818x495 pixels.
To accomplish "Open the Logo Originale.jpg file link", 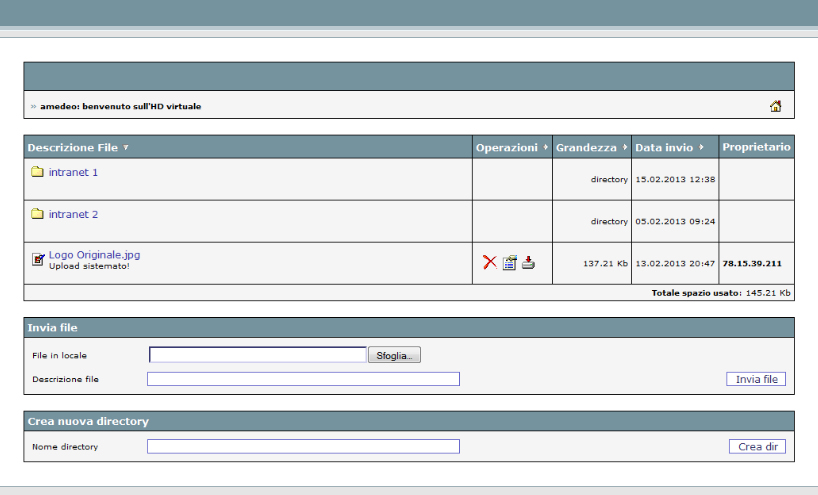I will pyautogui.click(x=94, y=255).
